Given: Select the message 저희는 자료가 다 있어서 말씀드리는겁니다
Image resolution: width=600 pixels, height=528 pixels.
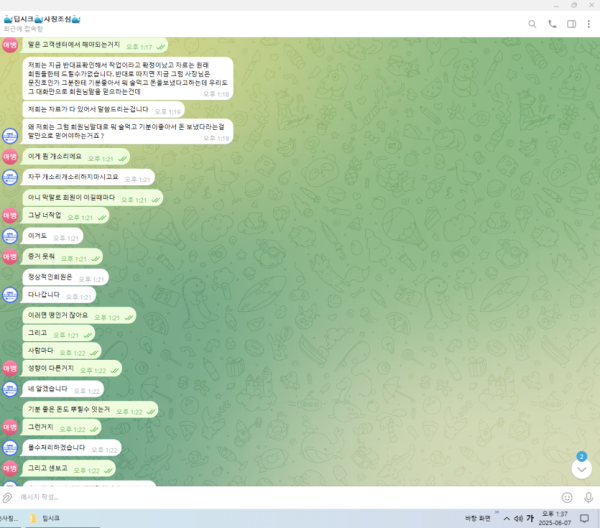Looking at the screenshot, I should point(103,109).
